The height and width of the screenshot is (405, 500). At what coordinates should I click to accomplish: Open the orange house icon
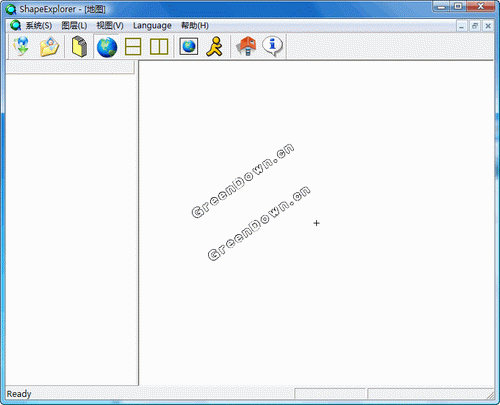[x=246, y=46]
